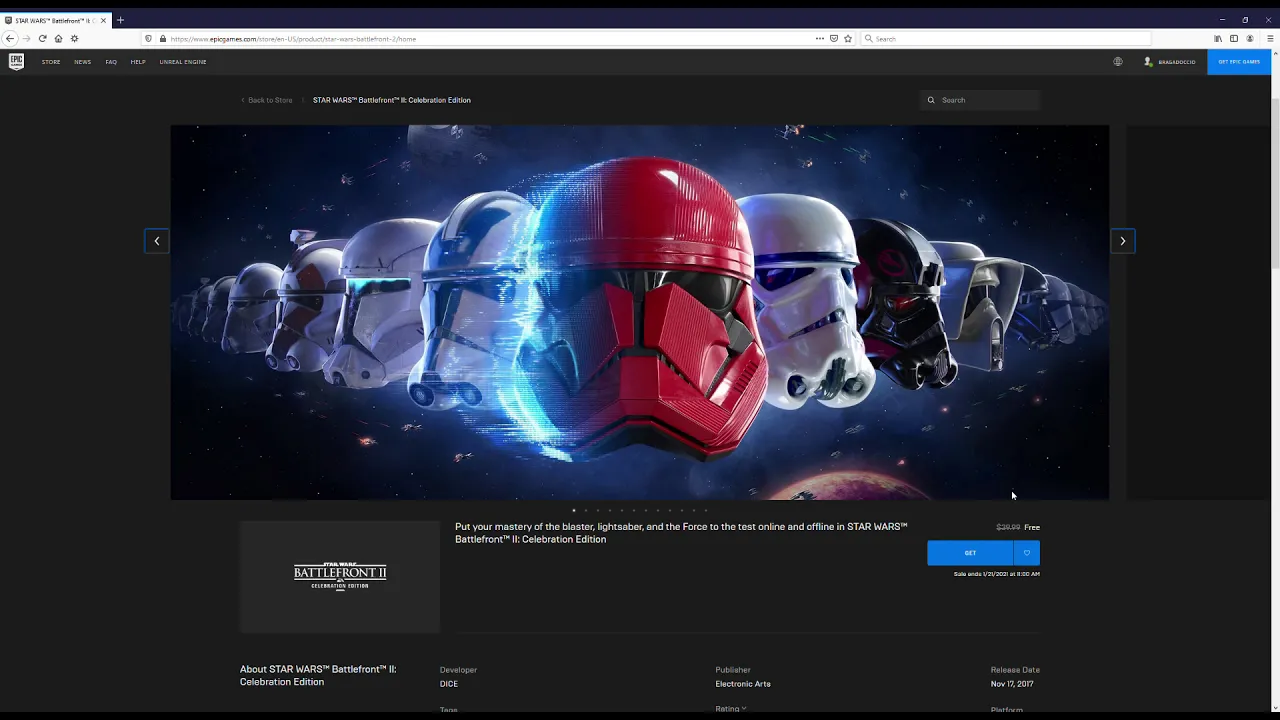Image resolution: width=1280 pixels, height=720 pixels.
Task: Open the Firefox account icon
Action: coord(1250,38)
